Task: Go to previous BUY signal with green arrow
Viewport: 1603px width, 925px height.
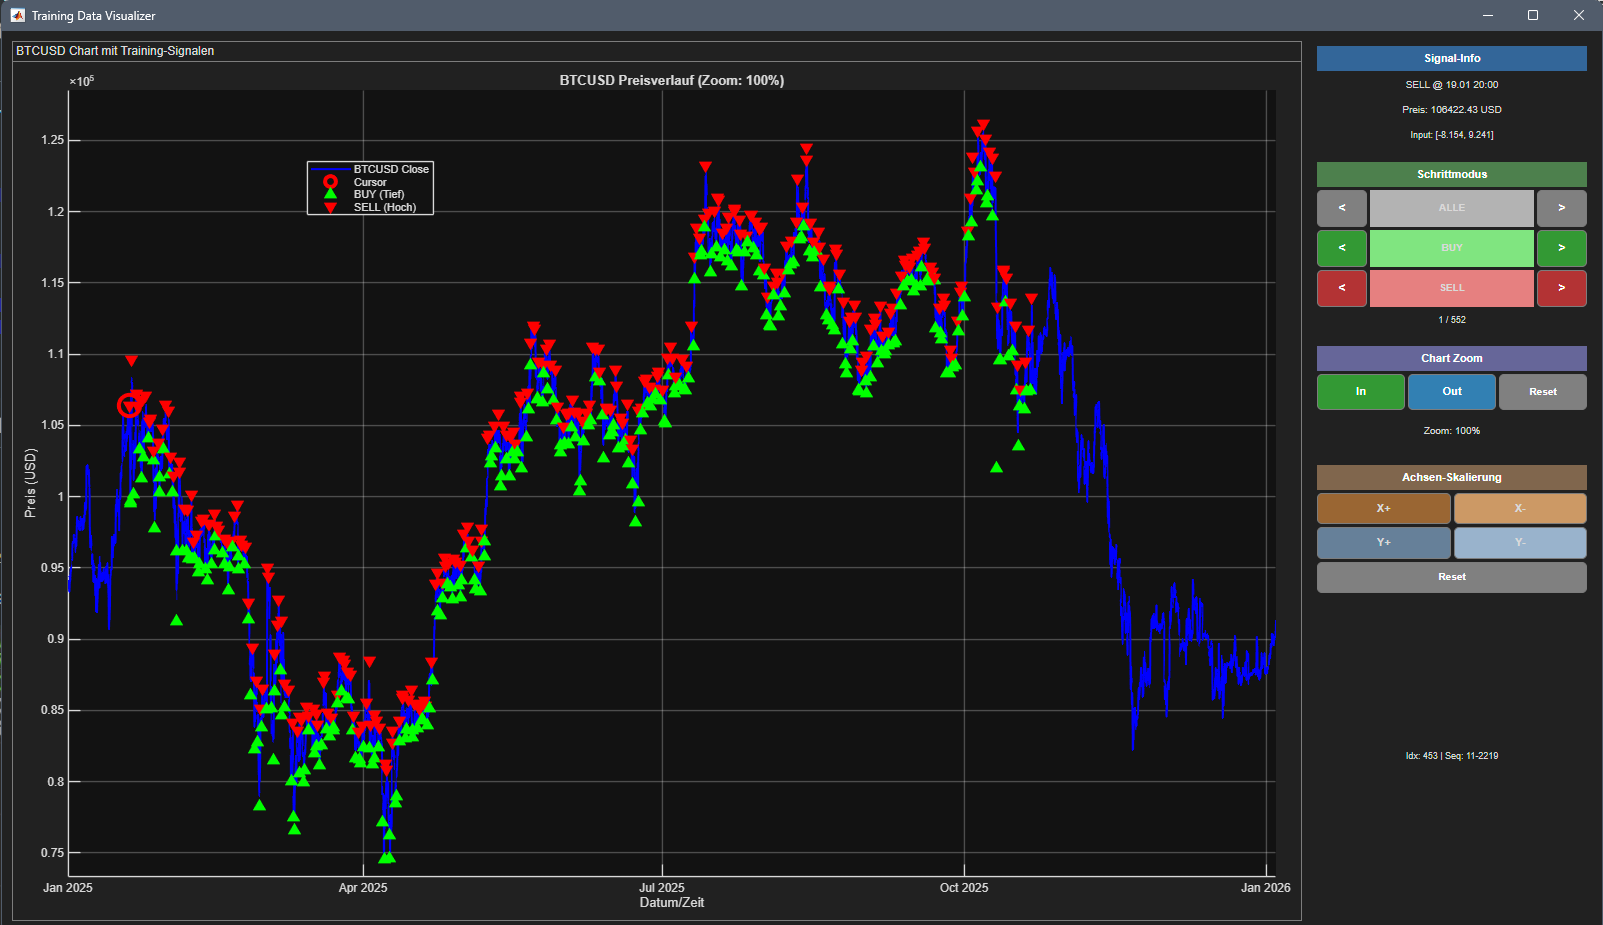Action: [1341, 248]
